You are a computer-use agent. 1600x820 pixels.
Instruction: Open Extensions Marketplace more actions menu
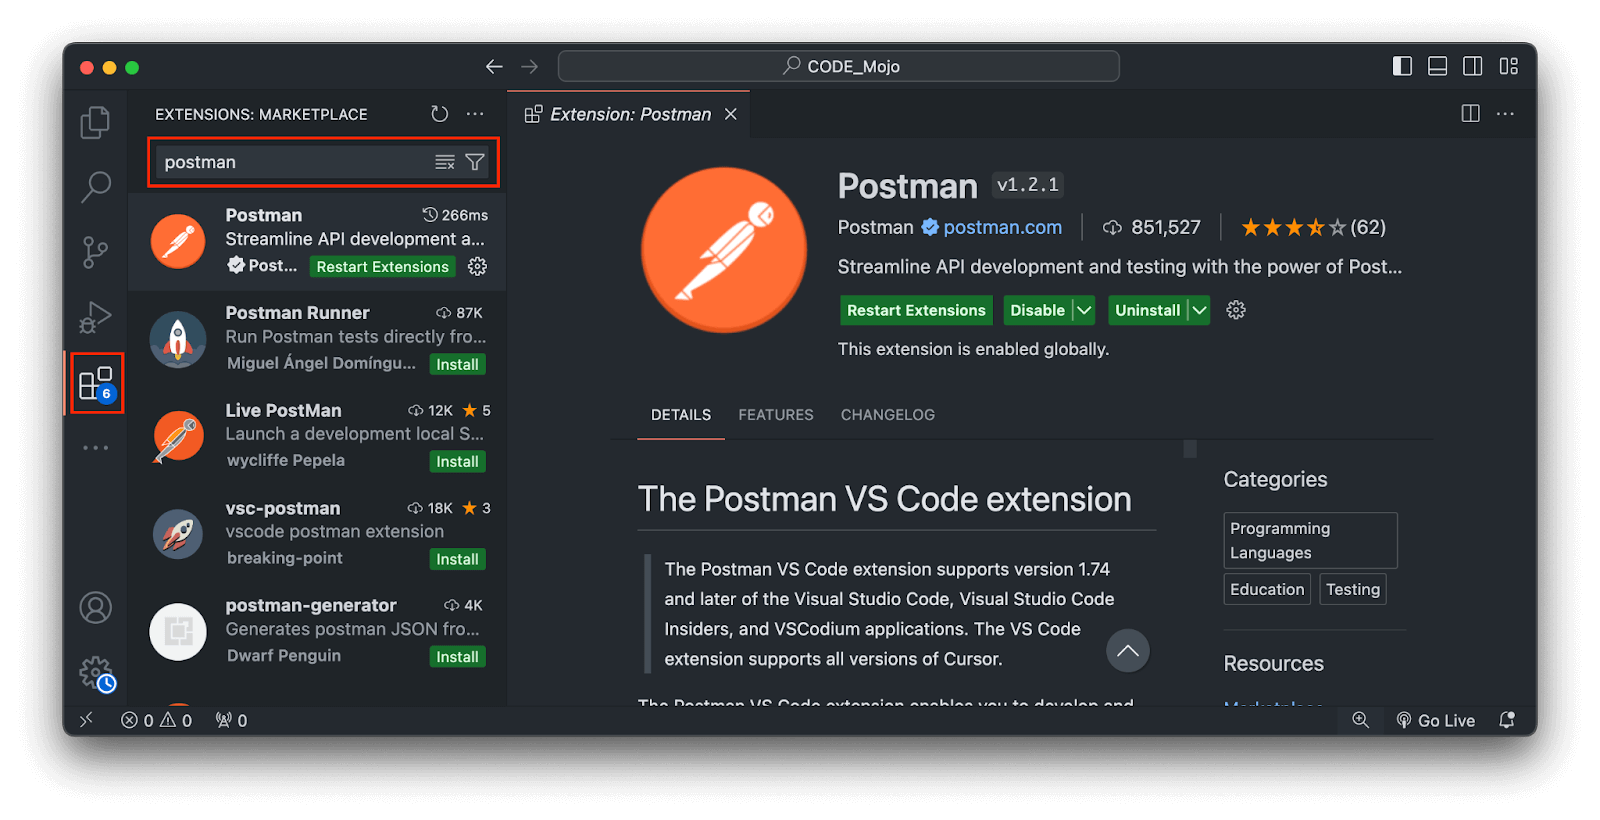click(475, 114)
